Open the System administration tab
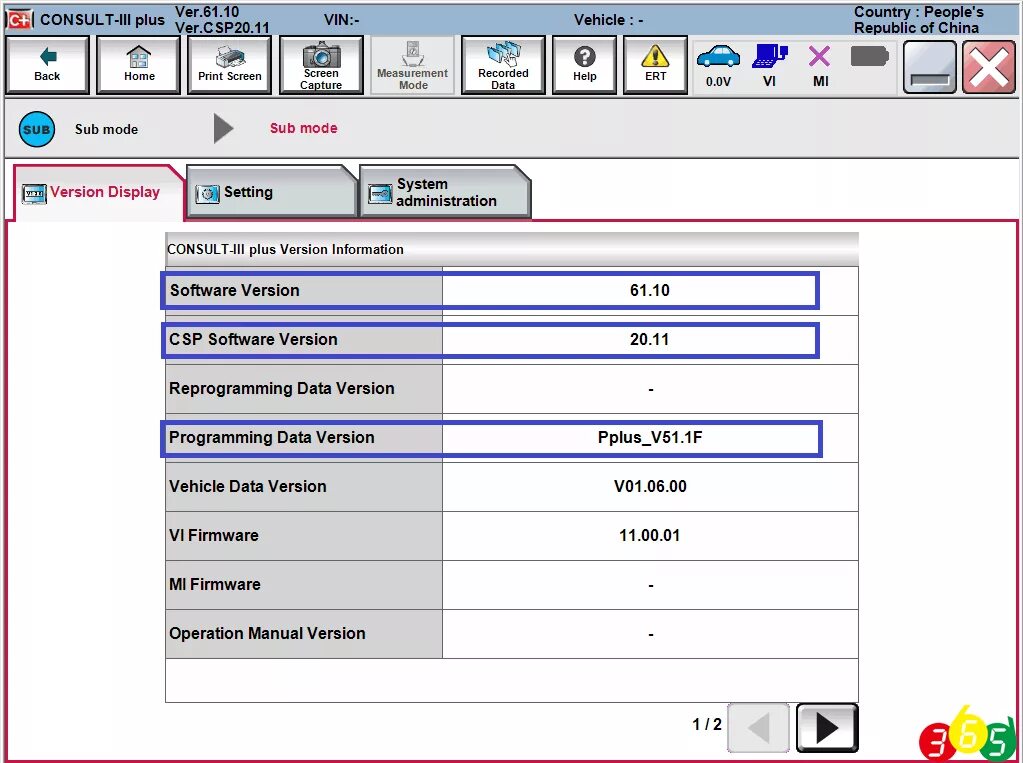Screen dimensions: 1023x763 pos(445,192)
